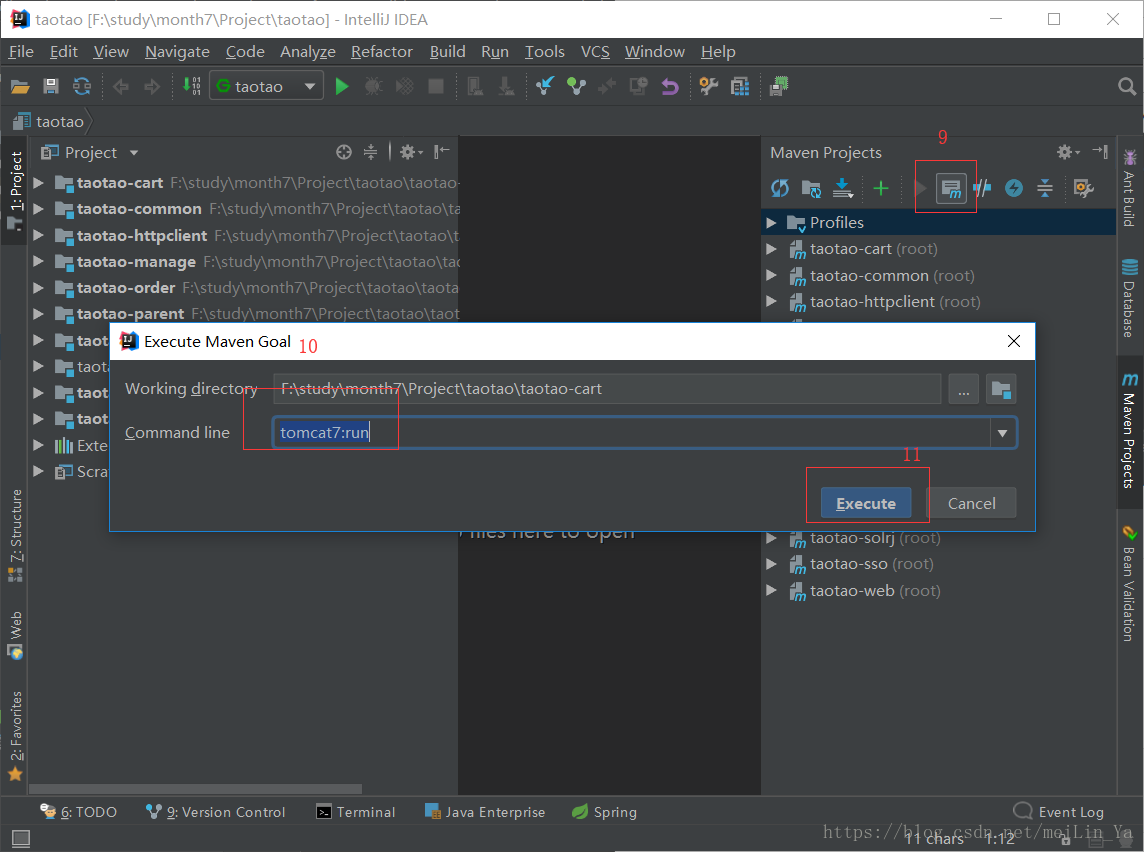The height and width of the screenshot is (852, 1144).
Task: Click Collapse All in Project panel
Action: coord(371,152)
